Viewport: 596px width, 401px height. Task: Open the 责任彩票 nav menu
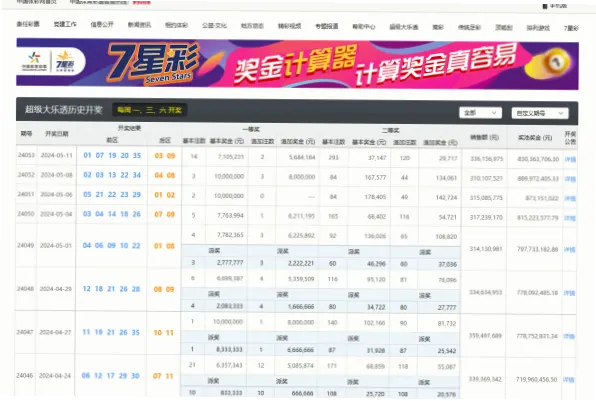pos(28,24)
